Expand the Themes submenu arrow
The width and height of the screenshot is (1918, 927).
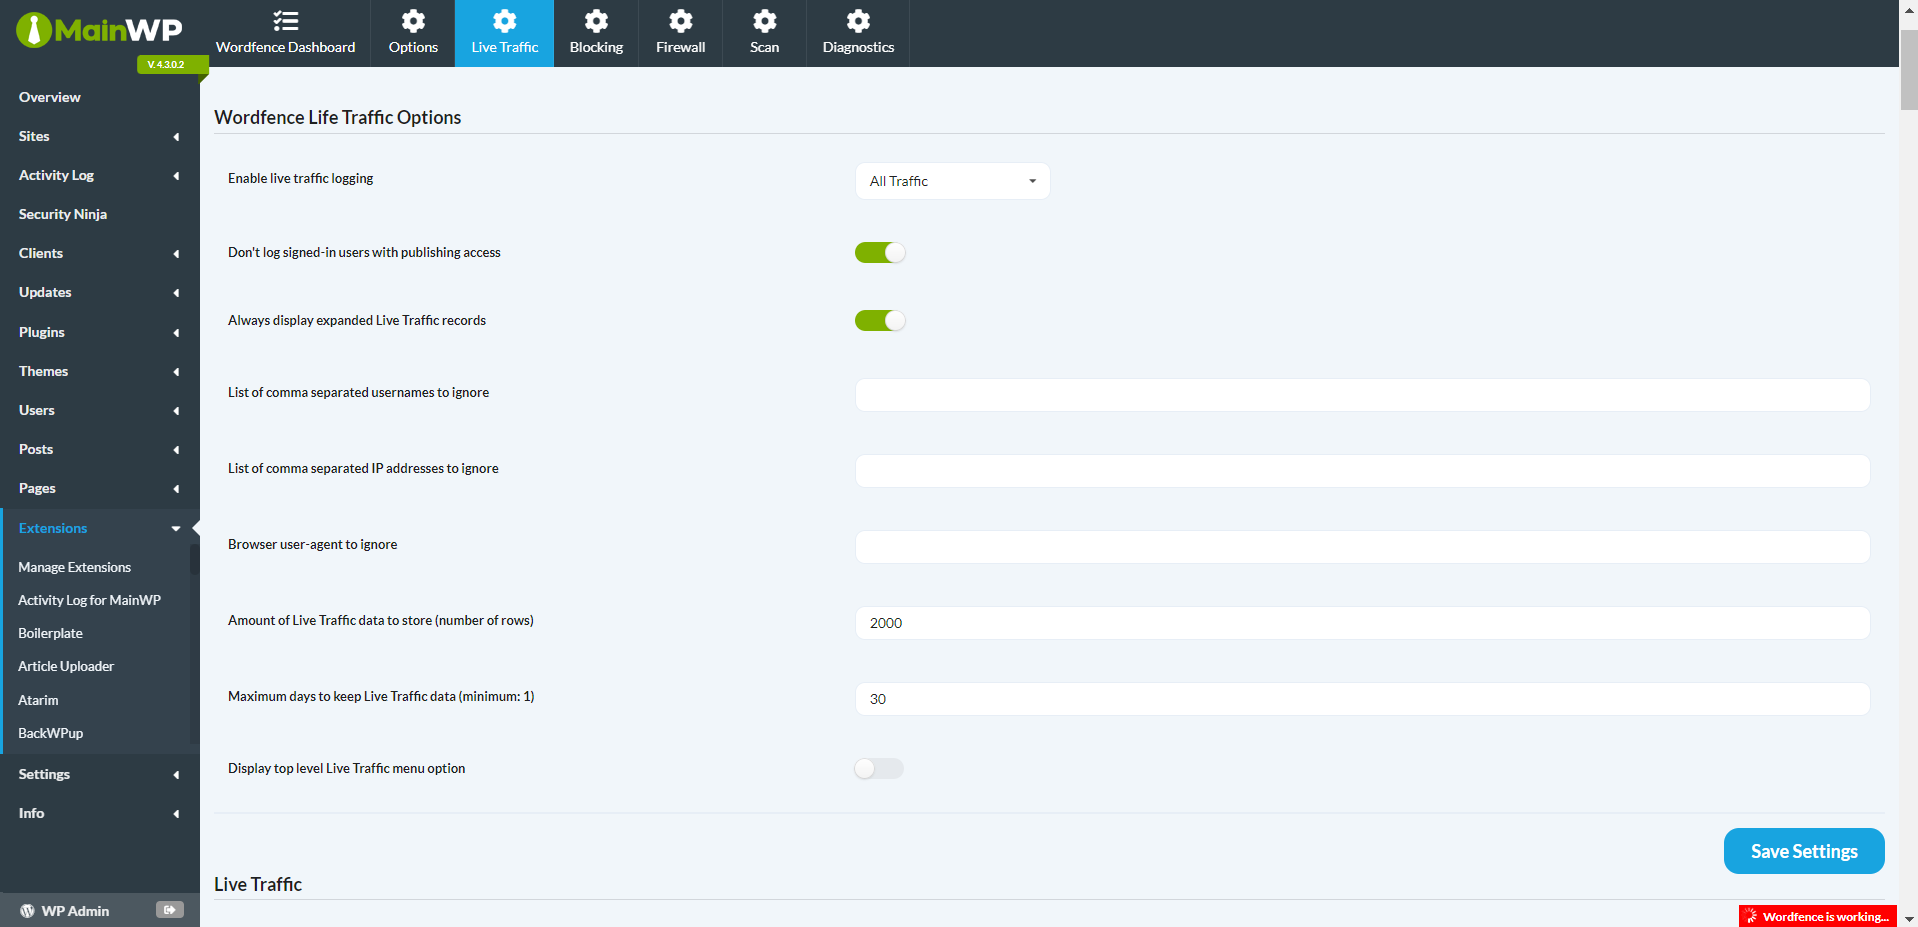tap(176, 372)
